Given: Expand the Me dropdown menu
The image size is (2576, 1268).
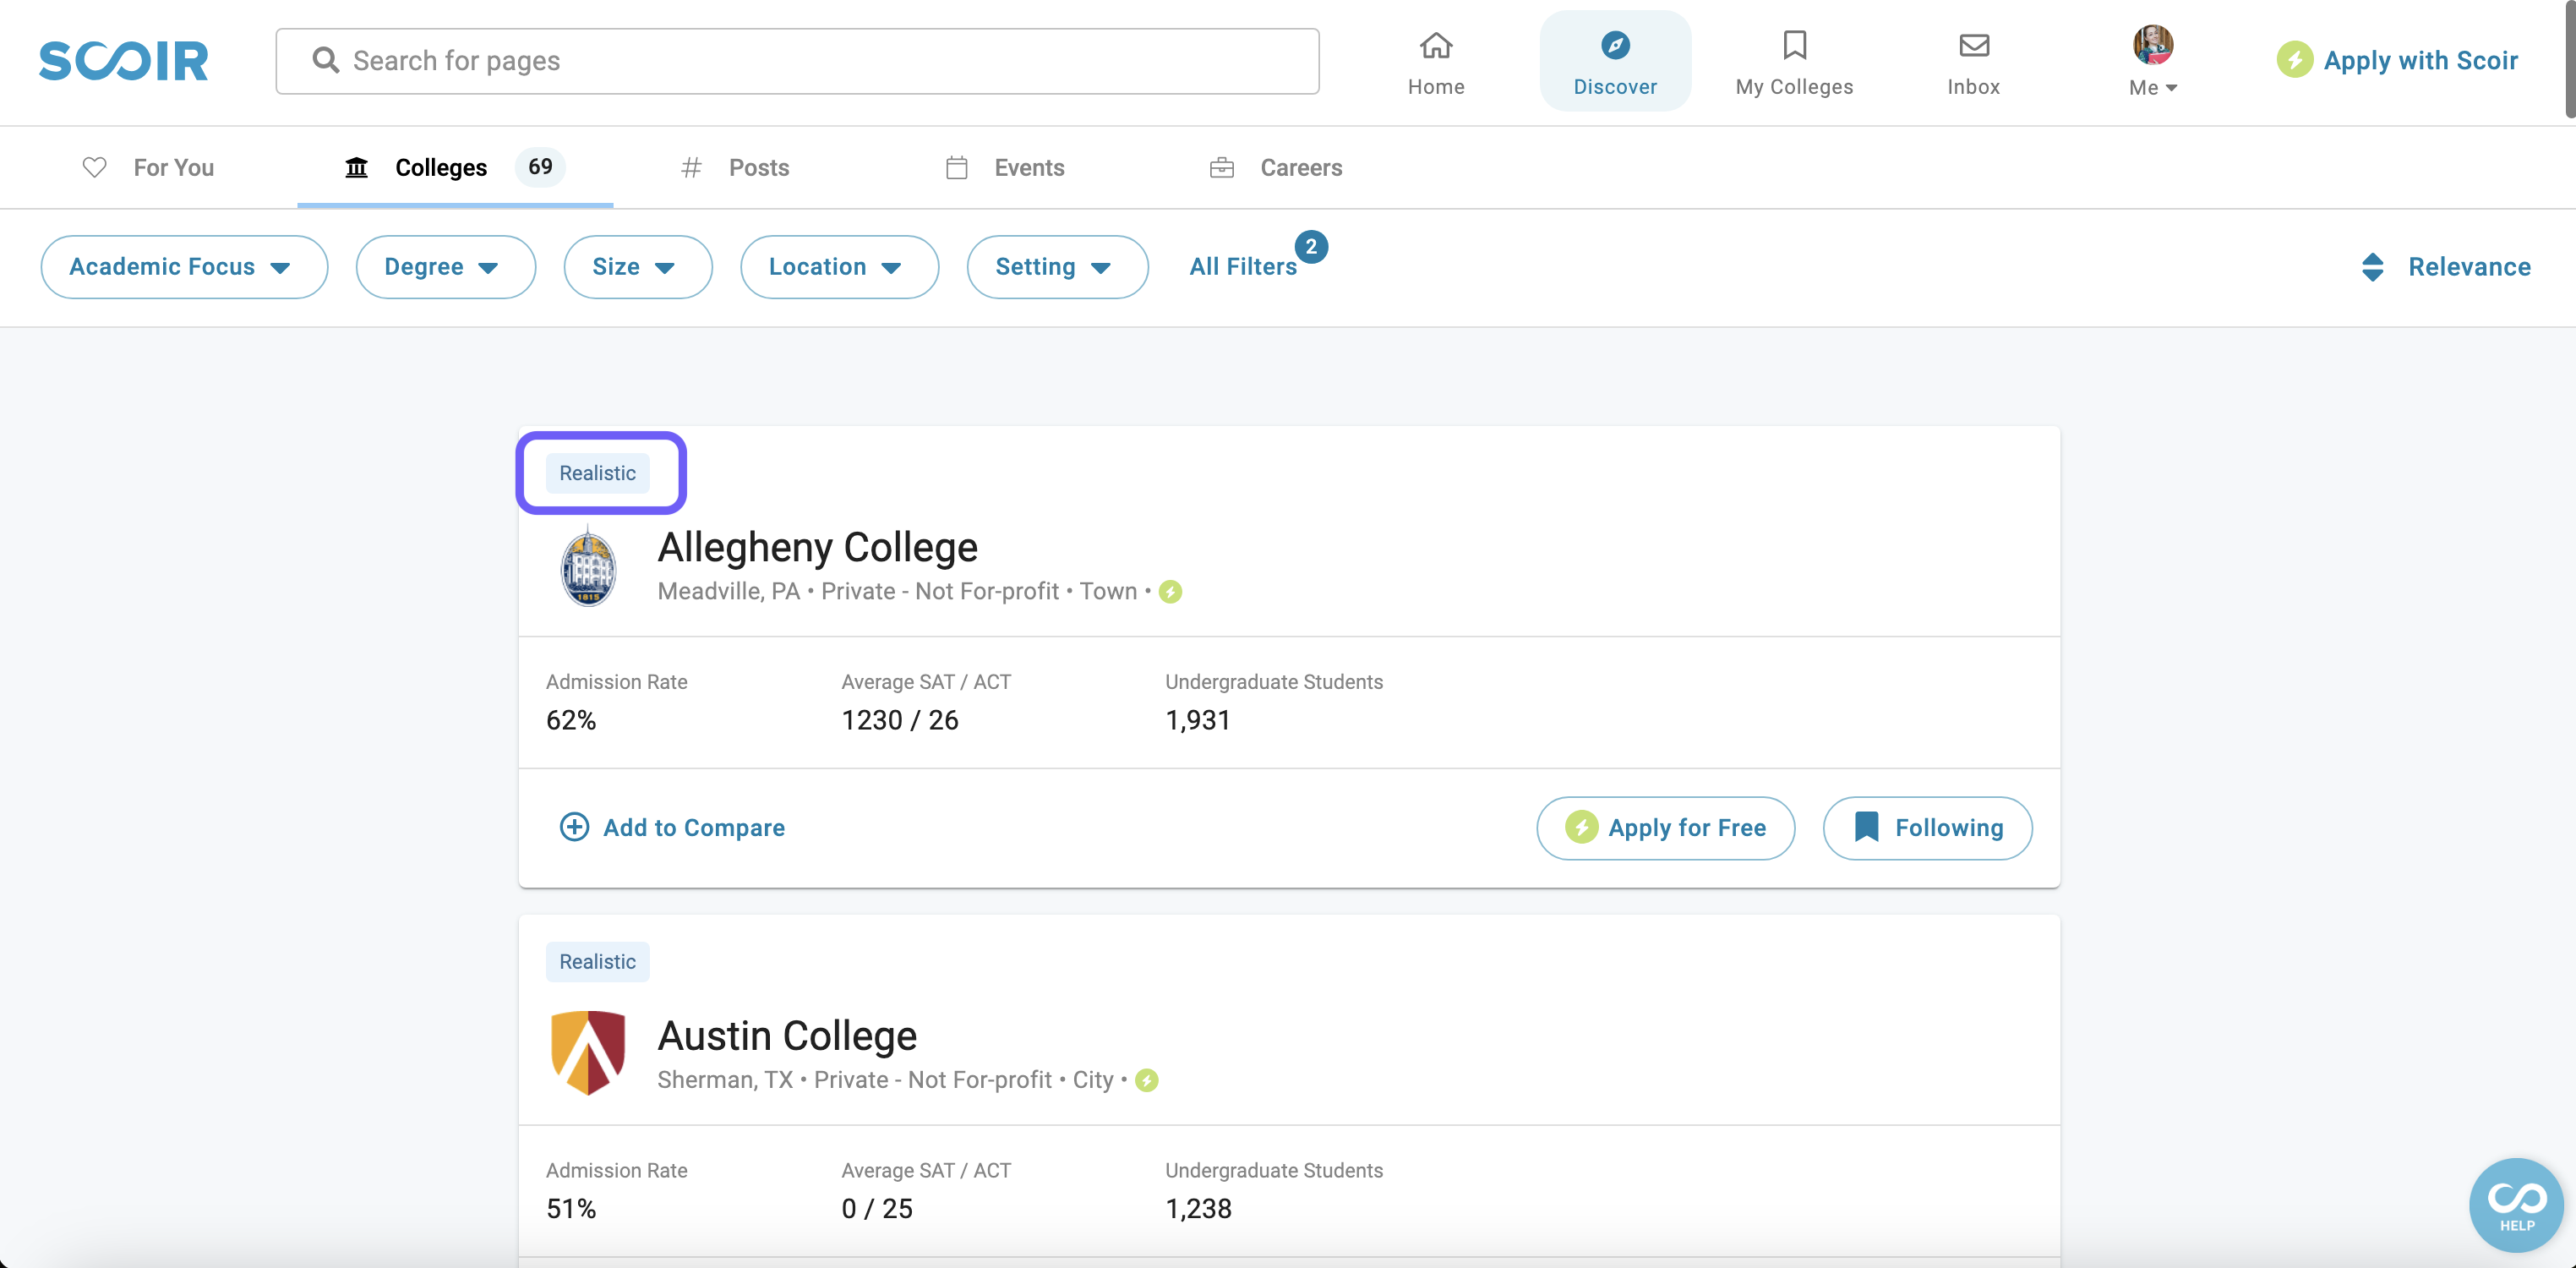Looking at the screenshot, I should point(2152,87).
